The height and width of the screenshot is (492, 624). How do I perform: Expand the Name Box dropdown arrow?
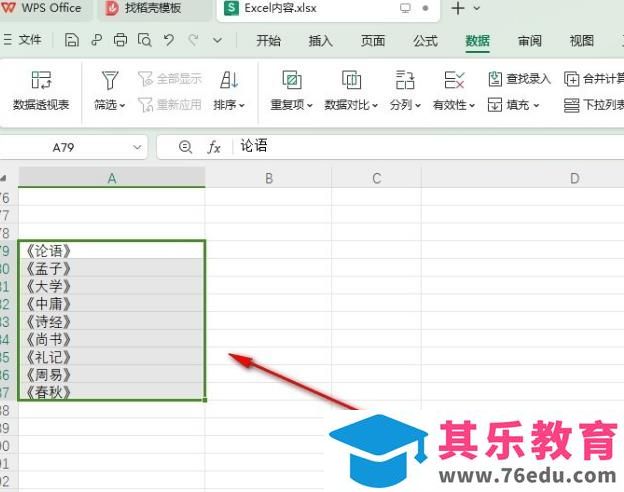(137, 148)
